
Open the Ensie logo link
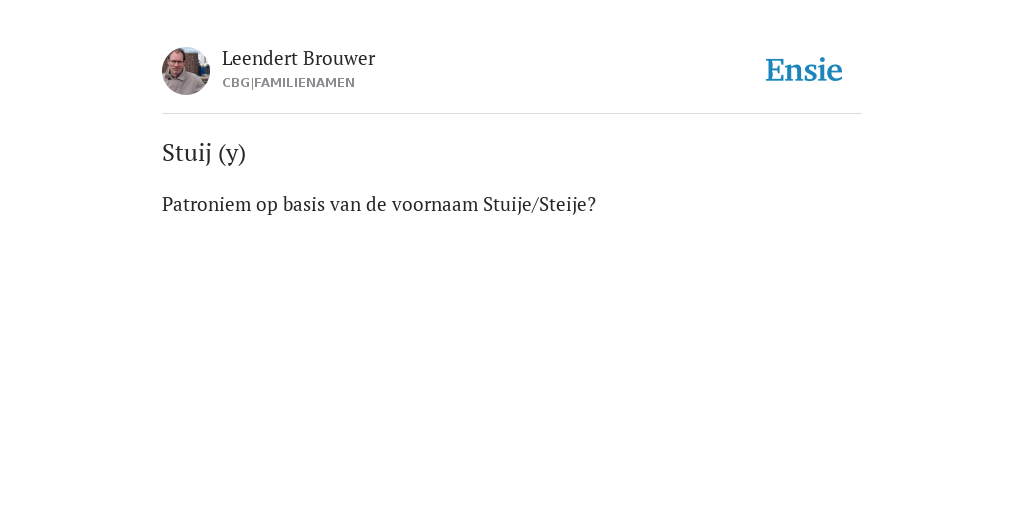point(804,70)
